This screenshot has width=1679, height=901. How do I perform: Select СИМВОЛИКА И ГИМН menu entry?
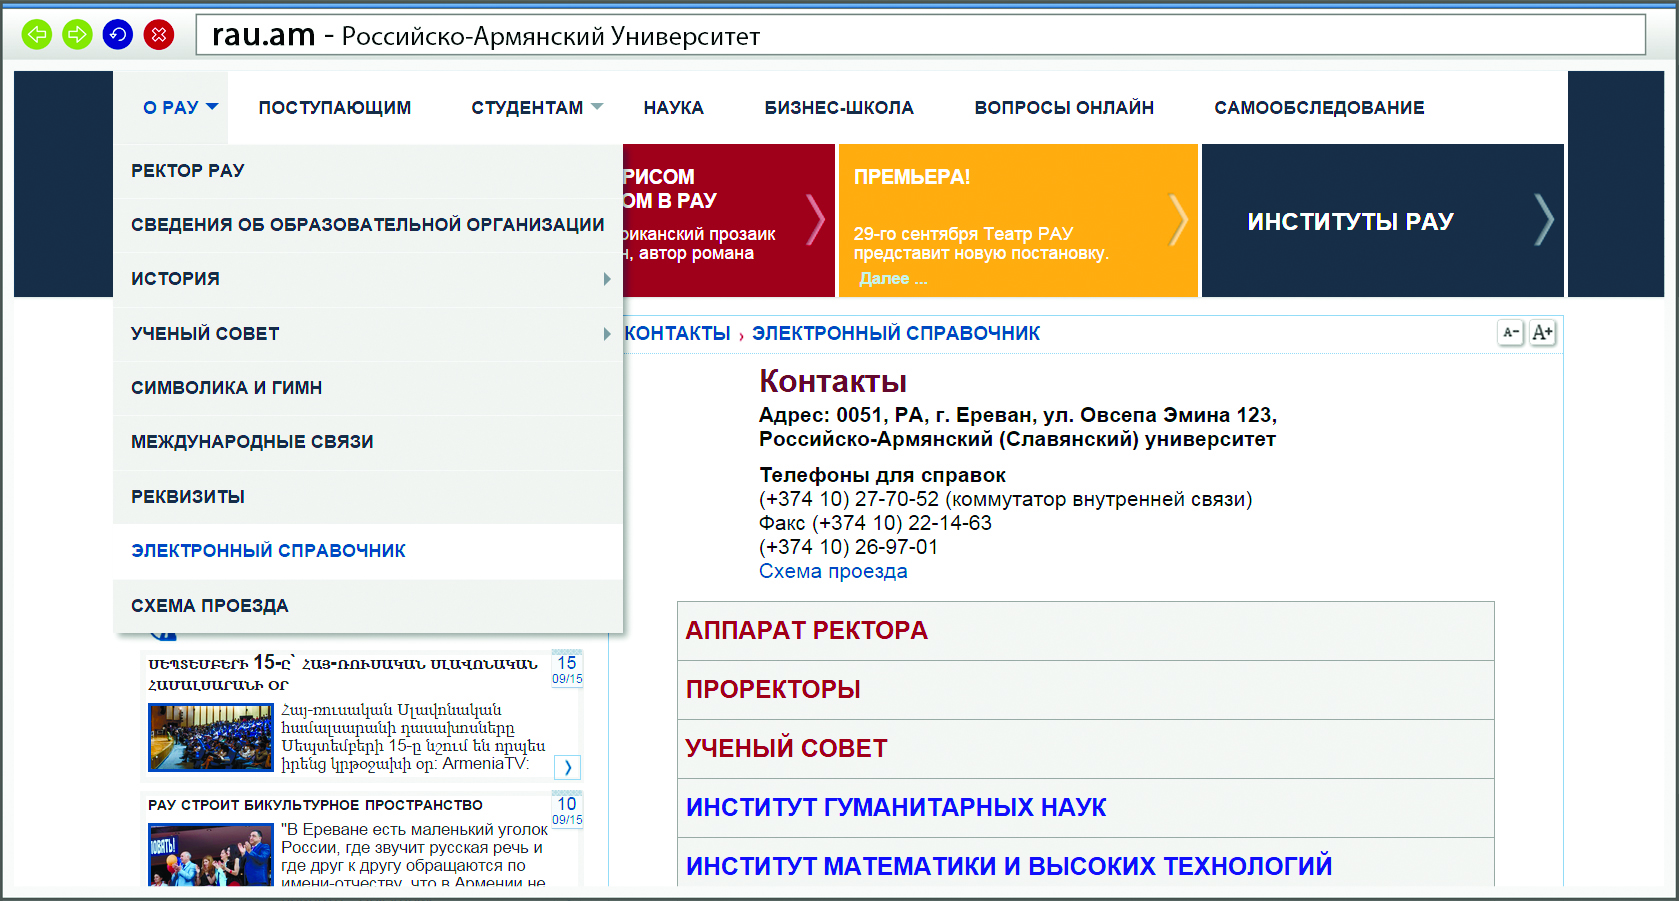pyautogui.click(x=368, y=388)
